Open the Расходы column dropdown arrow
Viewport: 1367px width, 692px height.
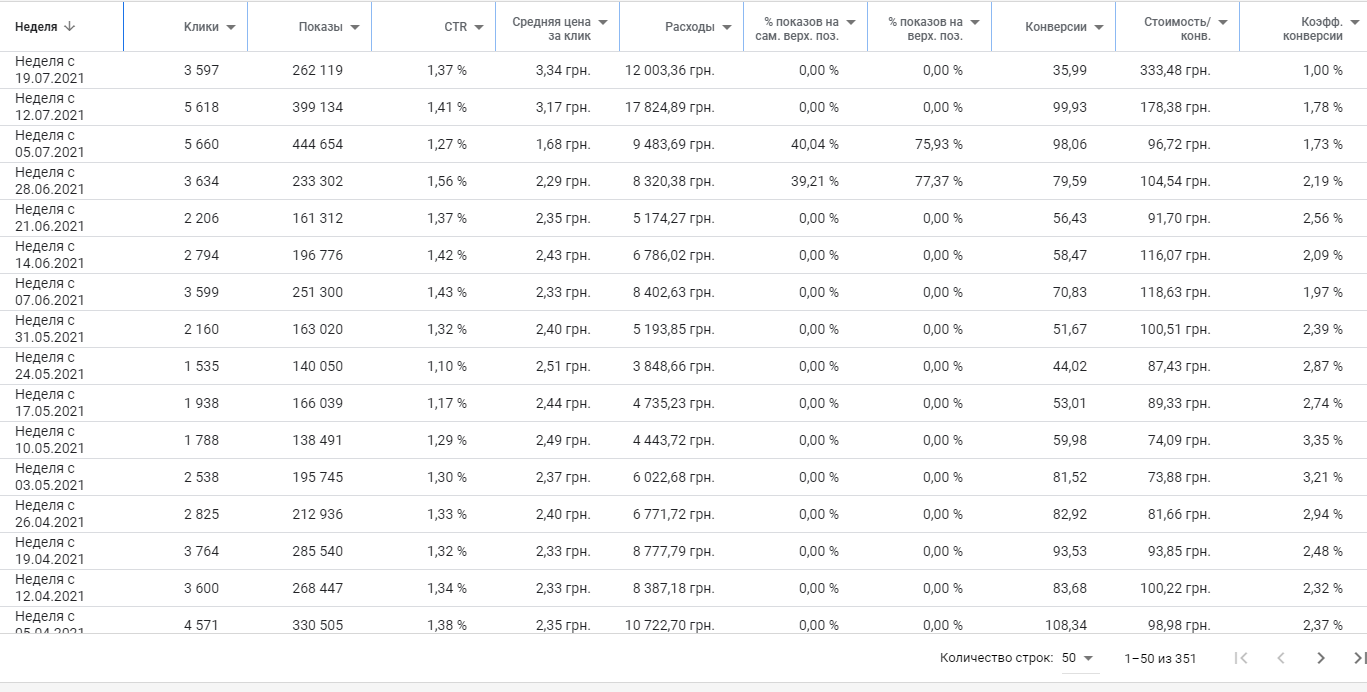click(727, 27)
